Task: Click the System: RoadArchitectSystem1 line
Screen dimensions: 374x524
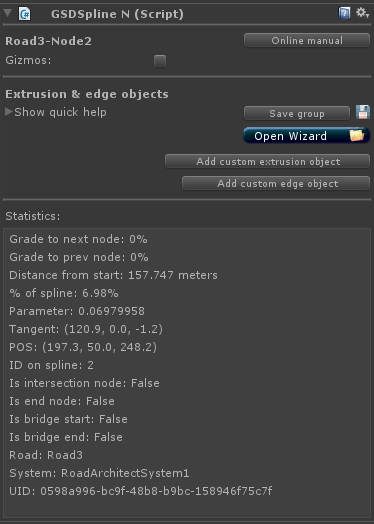Action: [x=99, y=474]
